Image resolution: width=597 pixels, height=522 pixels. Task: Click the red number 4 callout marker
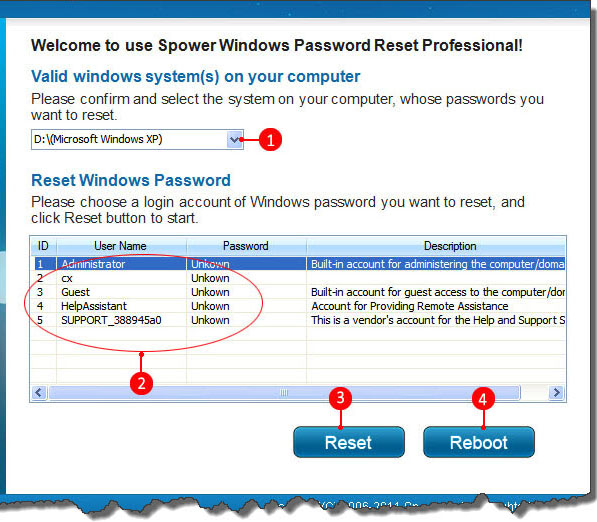(483, 399)
